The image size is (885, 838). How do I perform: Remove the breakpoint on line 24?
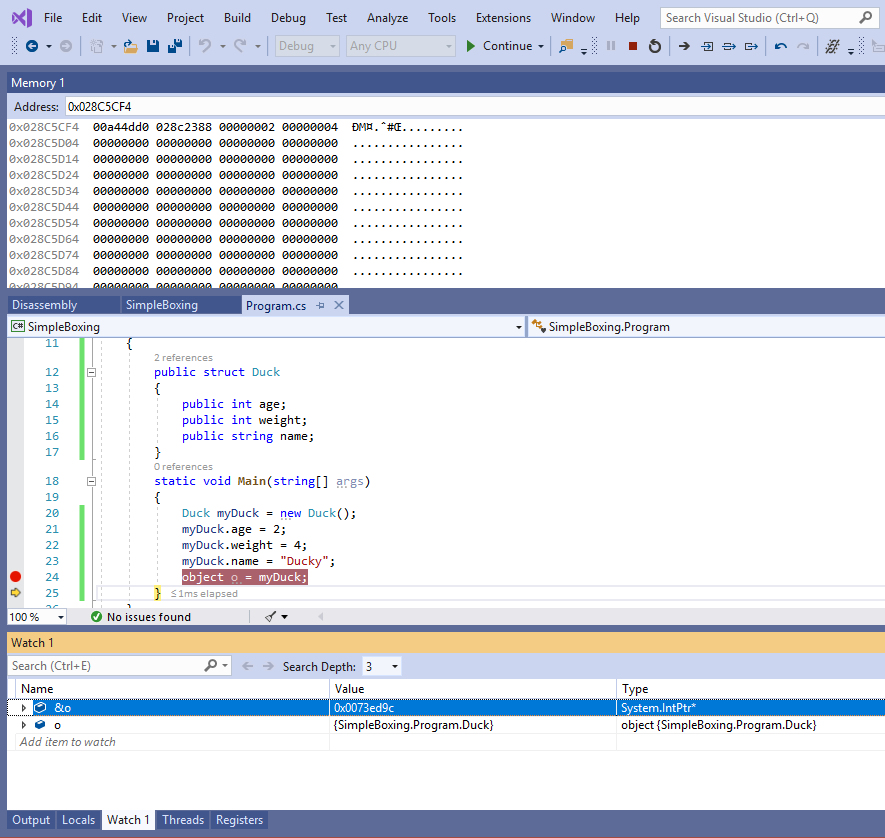pyautogui.click(x=15, y=577)
